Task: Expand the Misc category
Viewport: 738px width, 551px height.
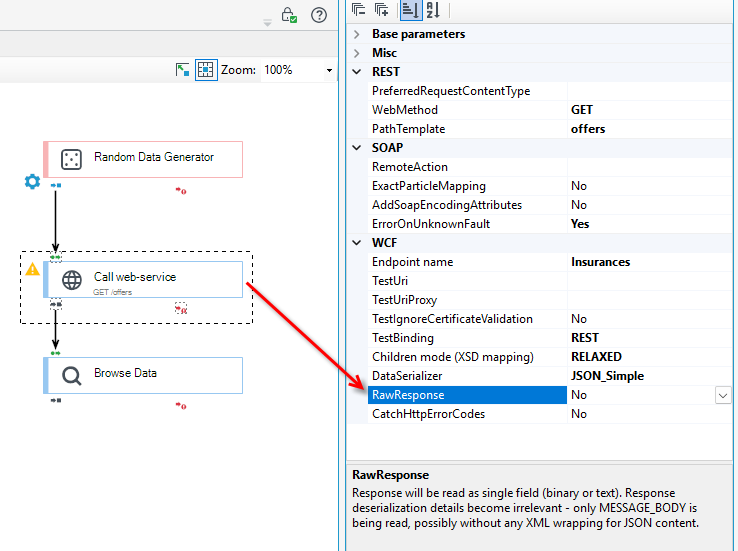Action: [x=357, y=53]
